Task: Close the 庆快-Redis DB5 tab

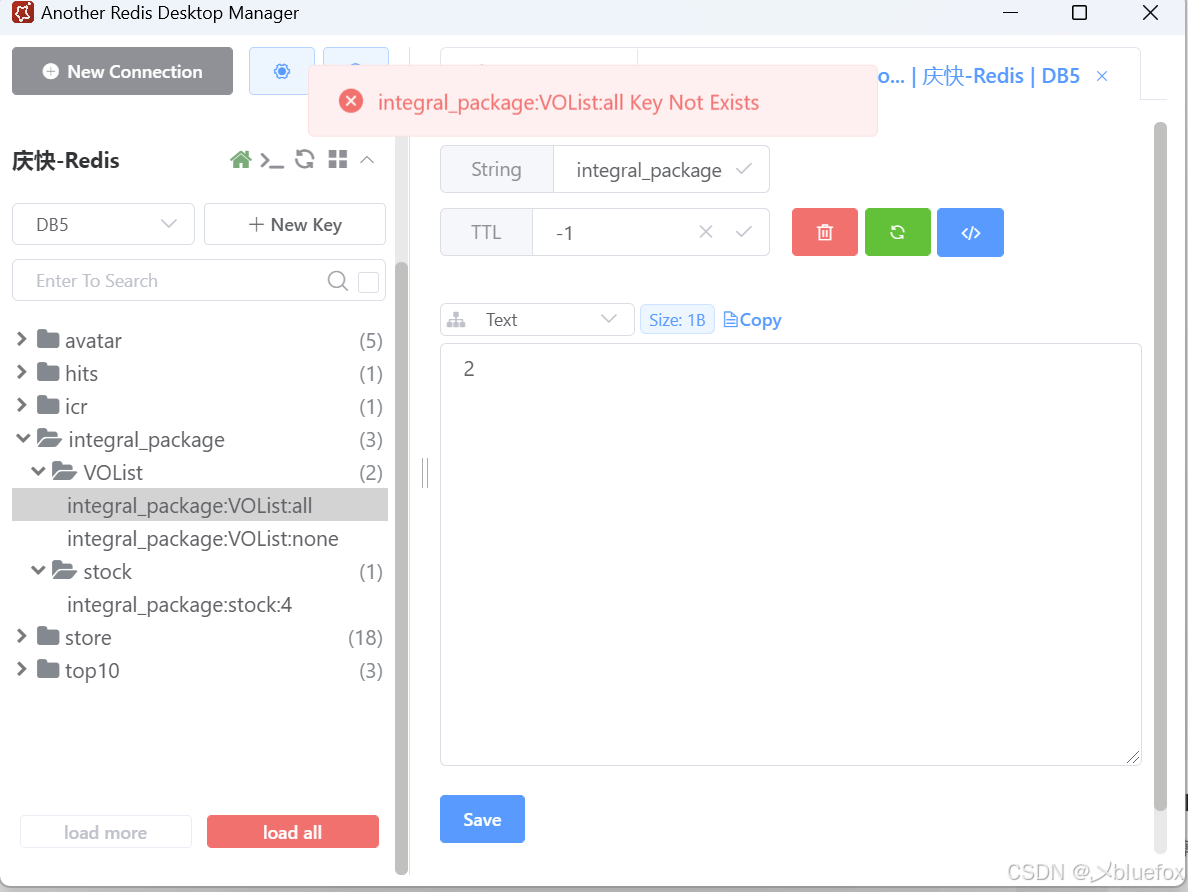Action: pos(1102,76)
